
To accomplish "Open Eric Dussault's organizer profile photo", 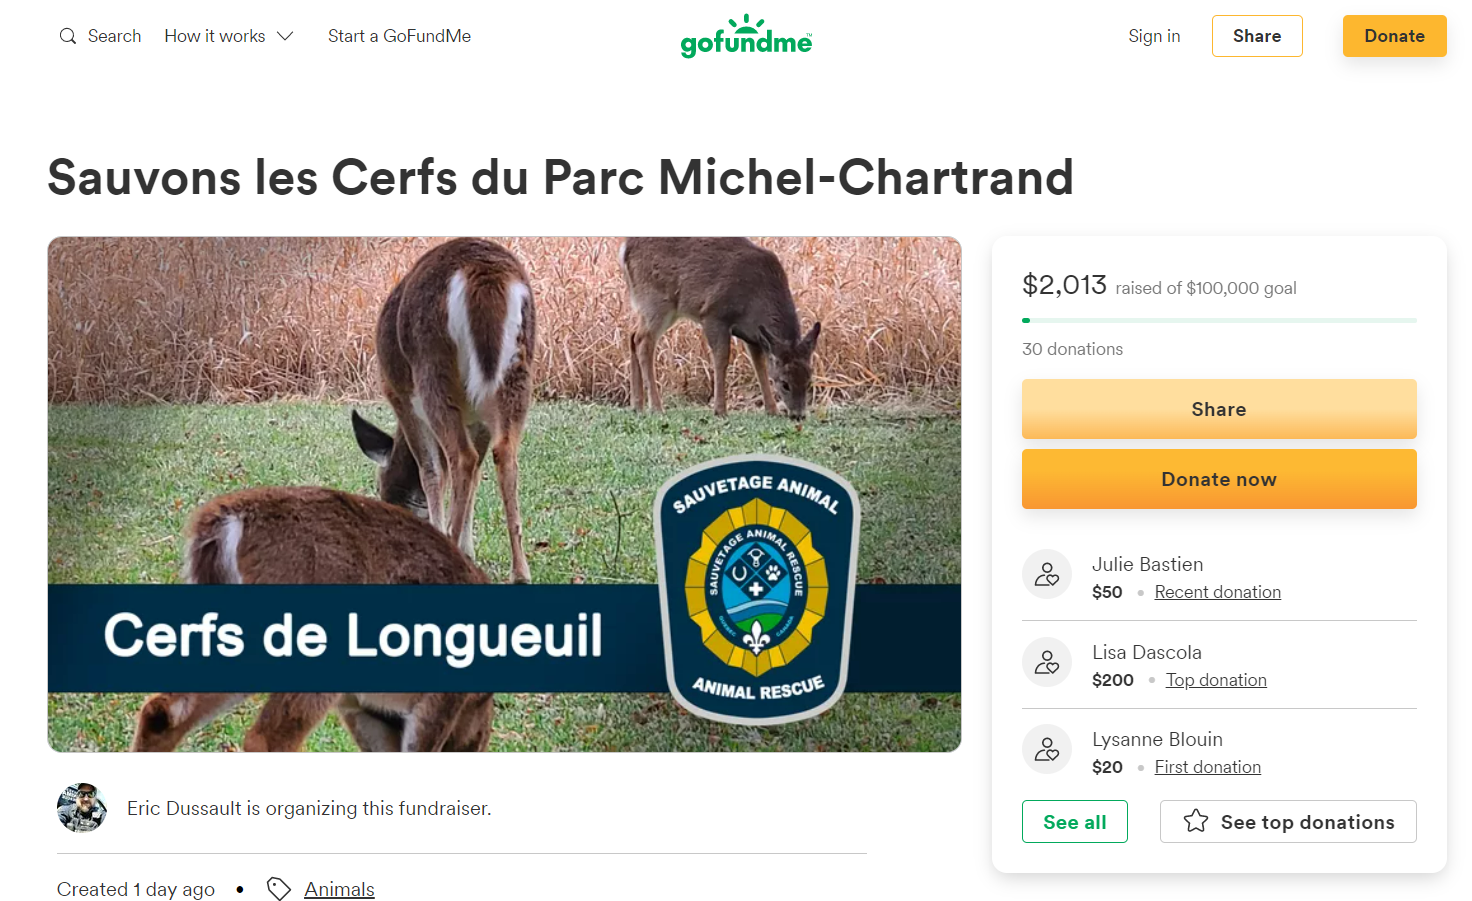I will 82,808.
